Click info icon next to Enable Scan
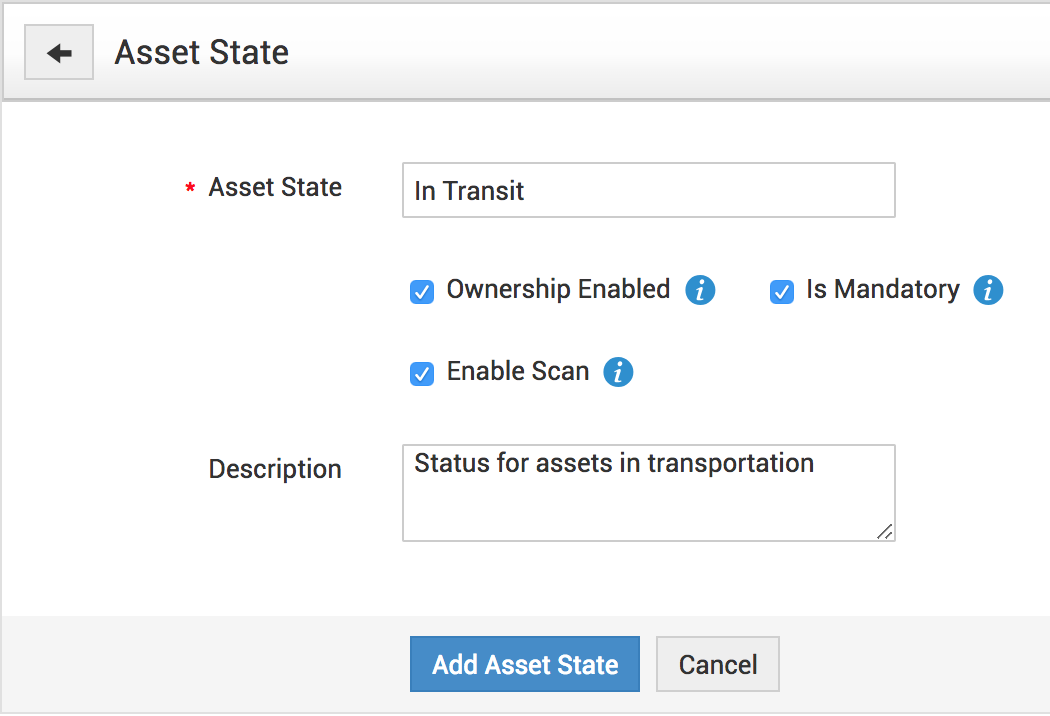The height and width of the screenshot is (716, 1050). 618,373
